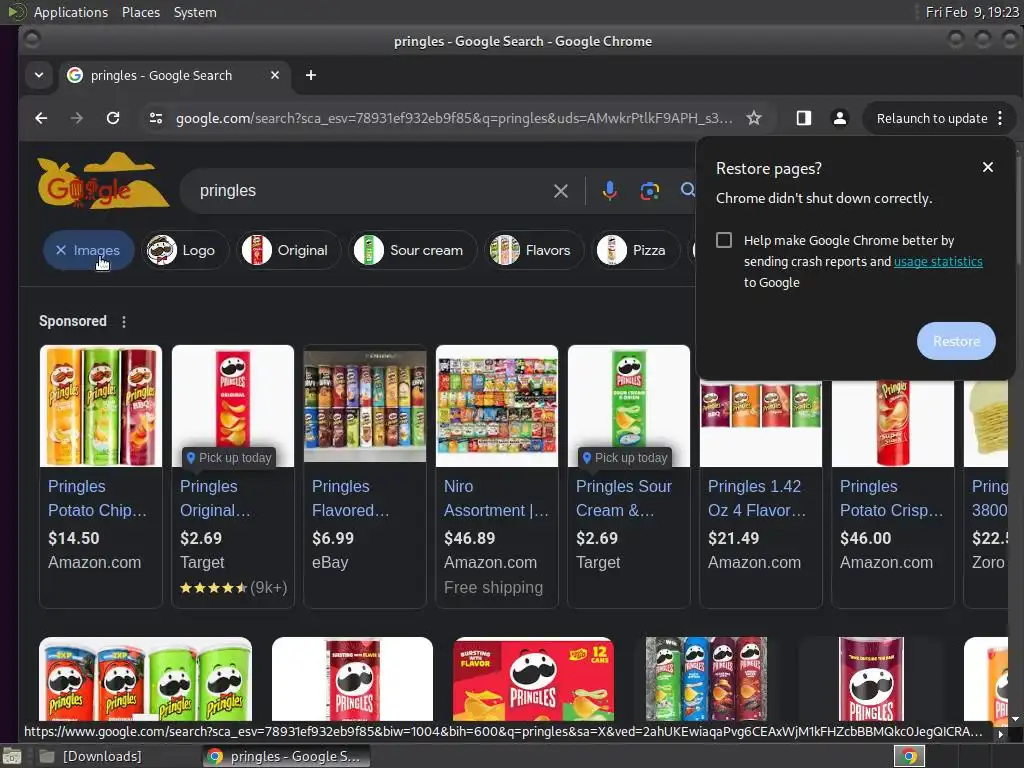Image resolution: width=1024 pixels, height=768 pixels.
Task: Switch to Downloads window in taskbar
Action: point(91,756)
